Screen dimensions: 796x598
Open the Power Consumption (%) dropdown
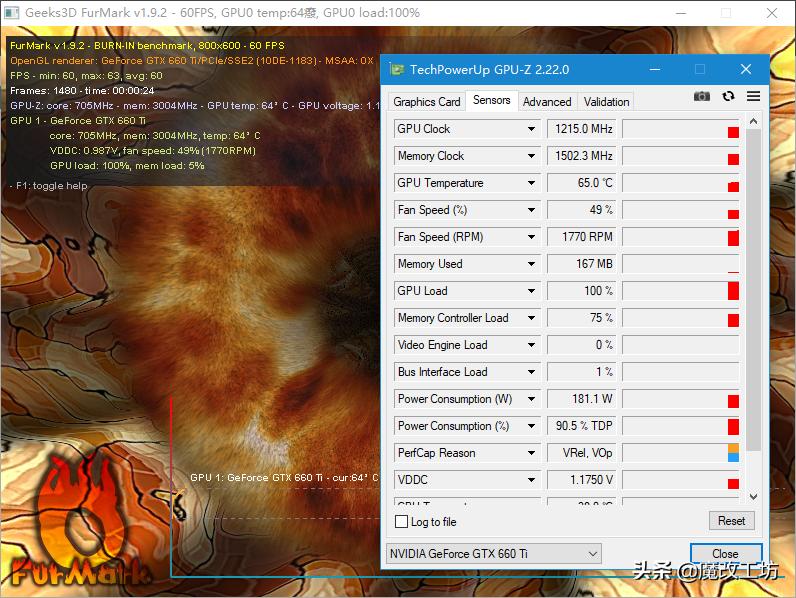pyautogui.click(x=531, y=426)
